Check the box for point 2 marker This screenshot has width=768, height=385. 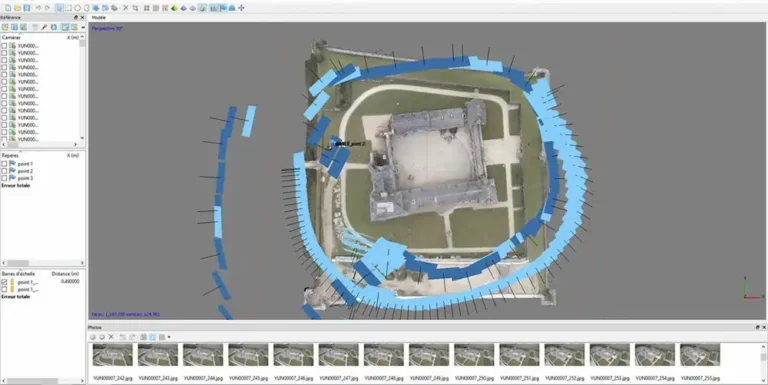pyautogui.click(x=4, y=171)
